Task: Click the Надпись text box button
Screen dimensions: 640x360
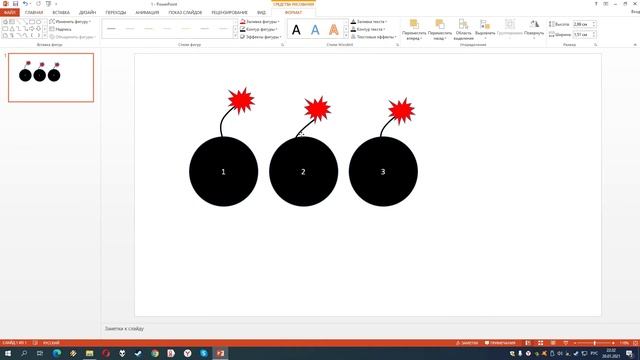Action: (60, 29)
